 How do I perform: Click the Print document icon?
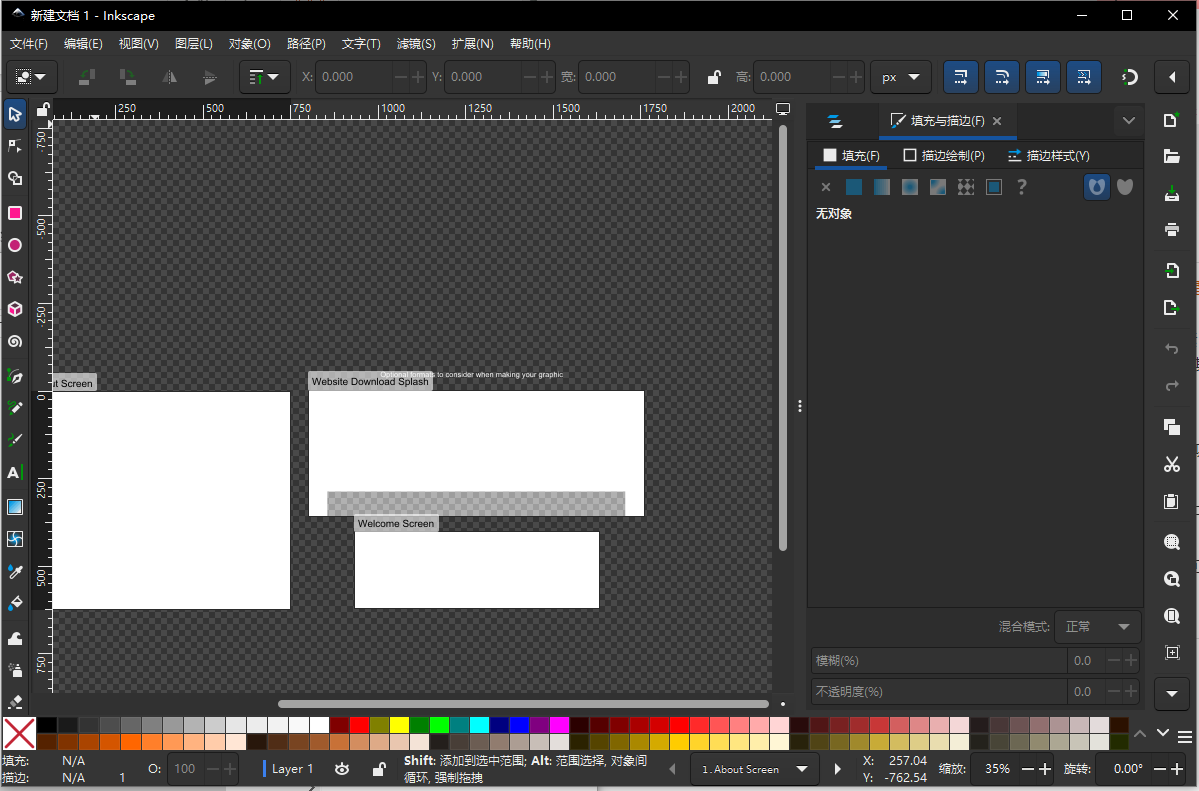(x=1172, y=229)
